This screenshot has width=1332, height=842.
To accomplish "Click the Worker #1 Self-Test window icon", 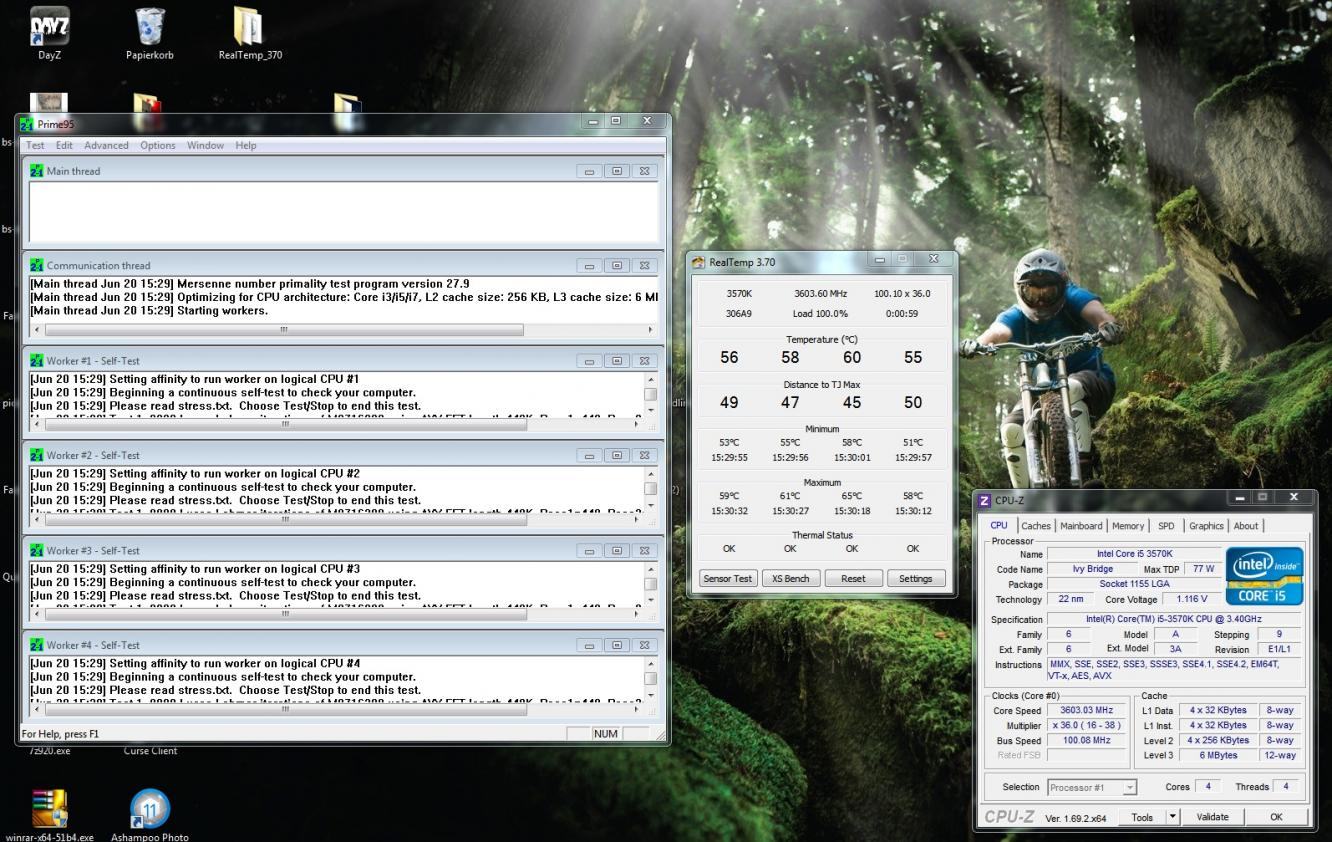I will 37,360.
